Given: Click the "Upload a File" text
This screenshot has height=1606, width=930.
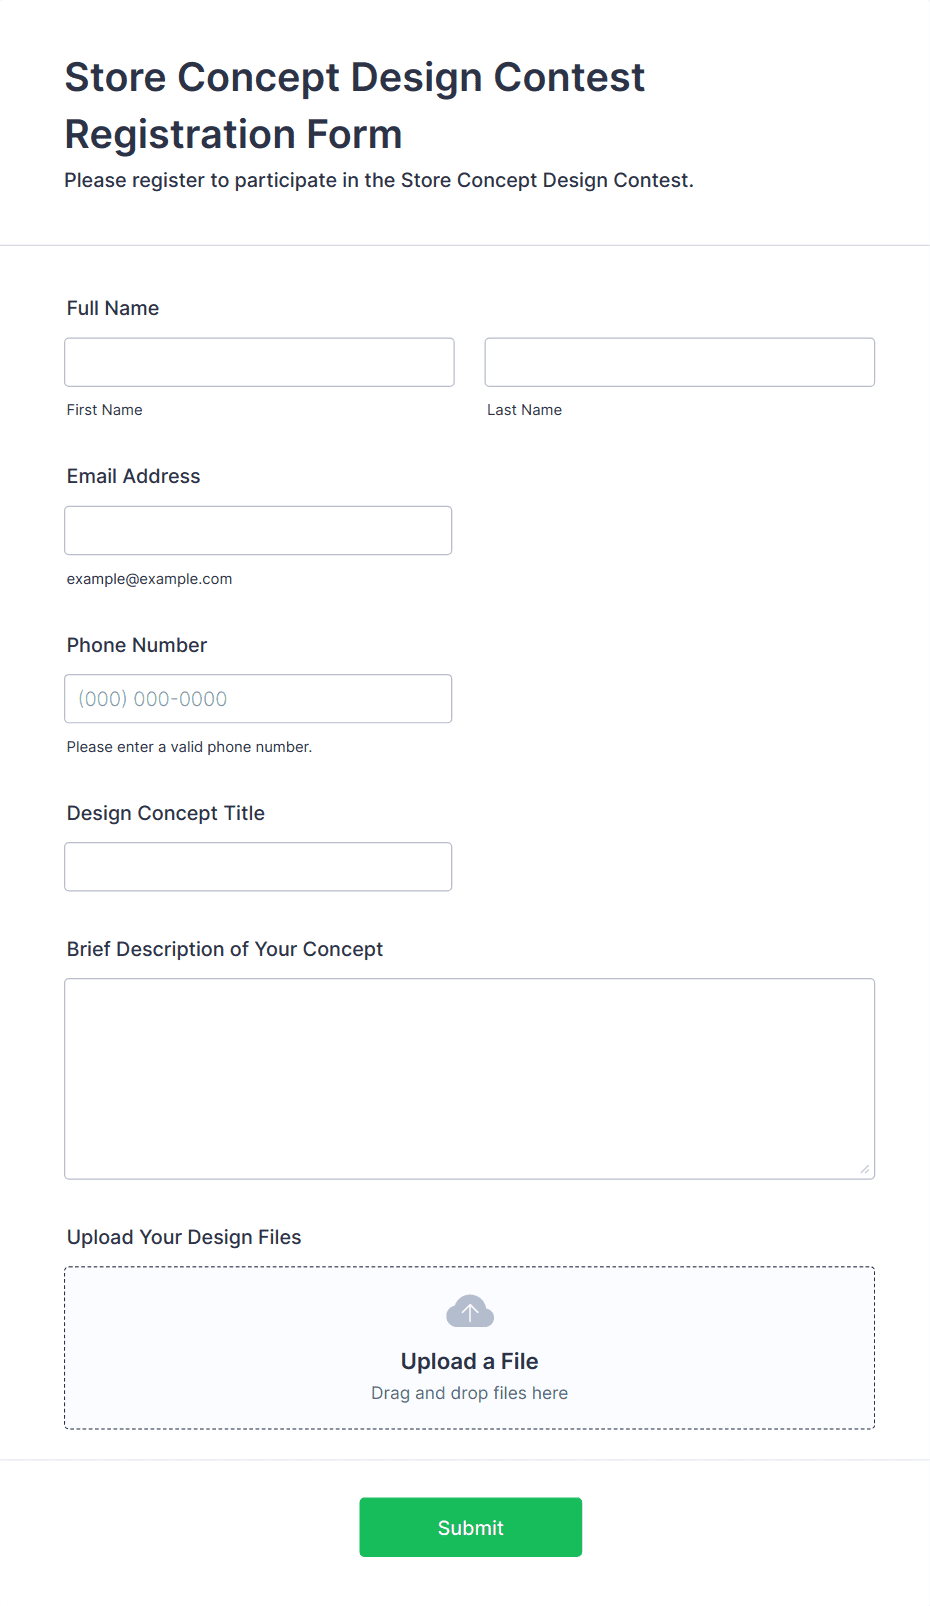Looking at the screenshot, I should point(469,1361).
